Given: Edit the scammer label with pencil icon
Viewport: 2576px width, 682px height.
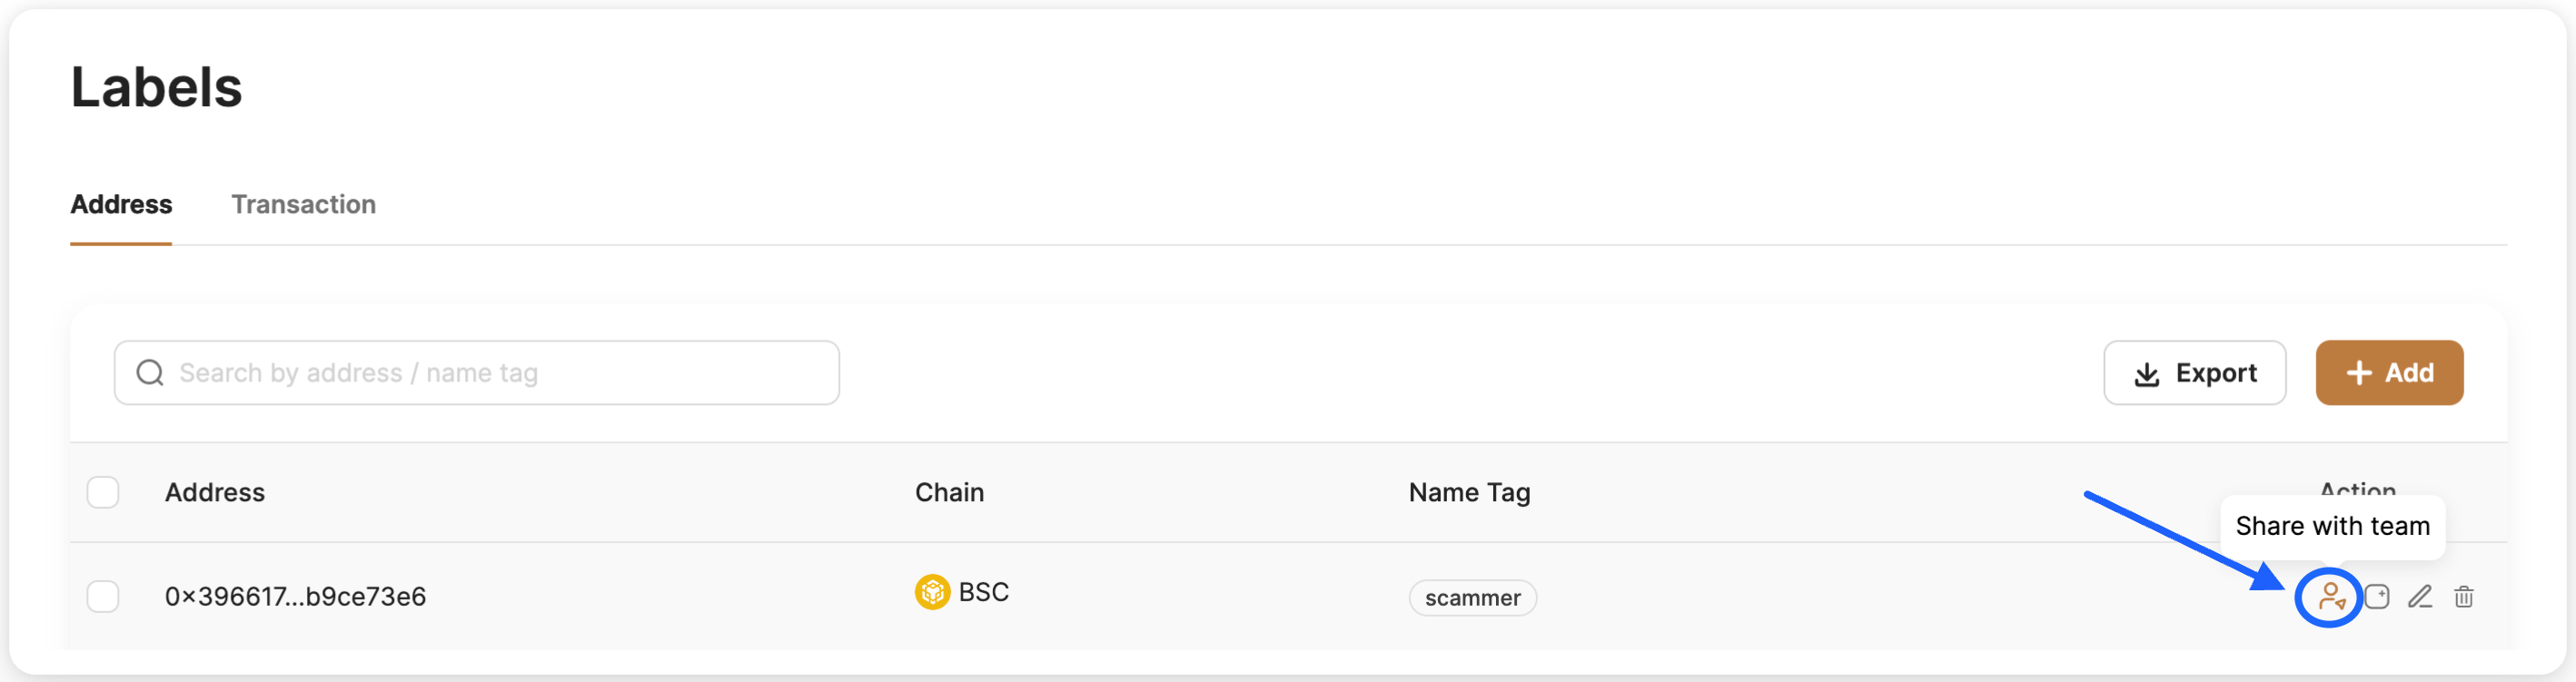Looking at the screenshot, I should coord(2420,597).
